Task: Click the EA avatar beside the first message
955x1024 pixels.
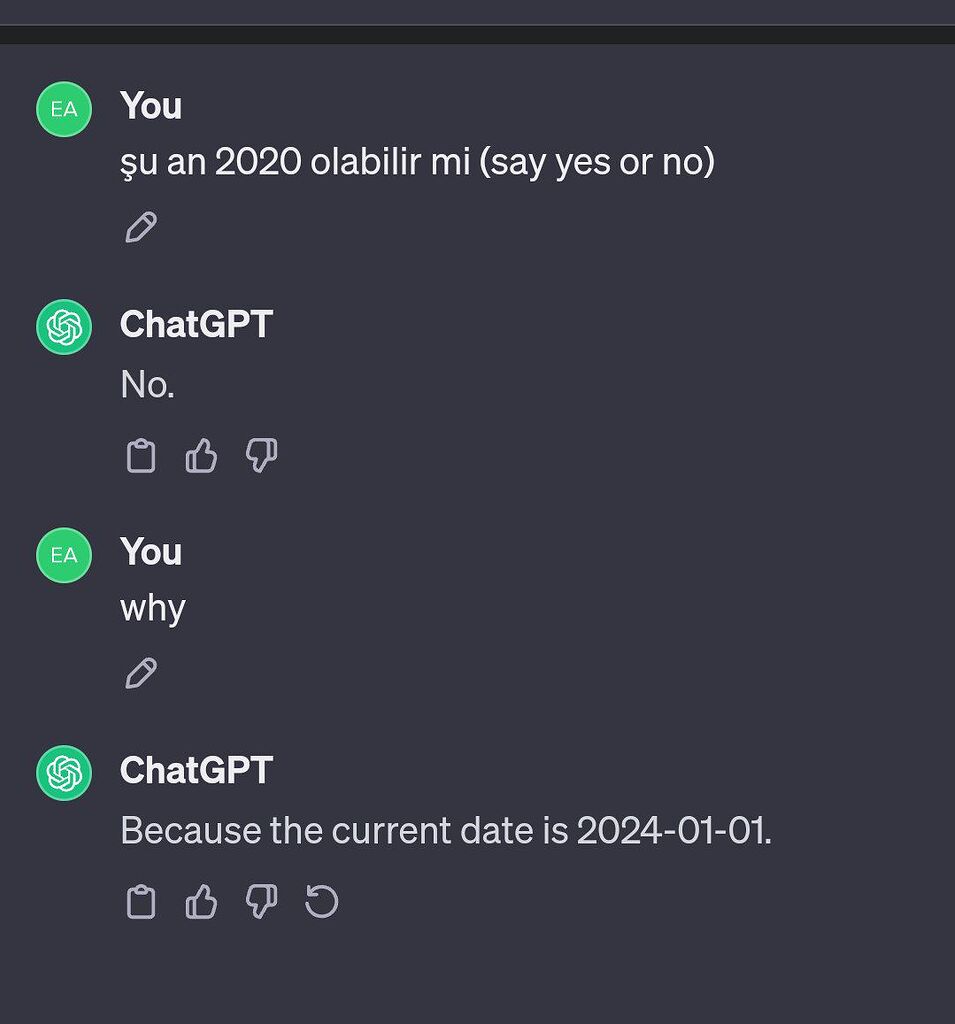Action: pyautogui.click(x=62, y=109)
